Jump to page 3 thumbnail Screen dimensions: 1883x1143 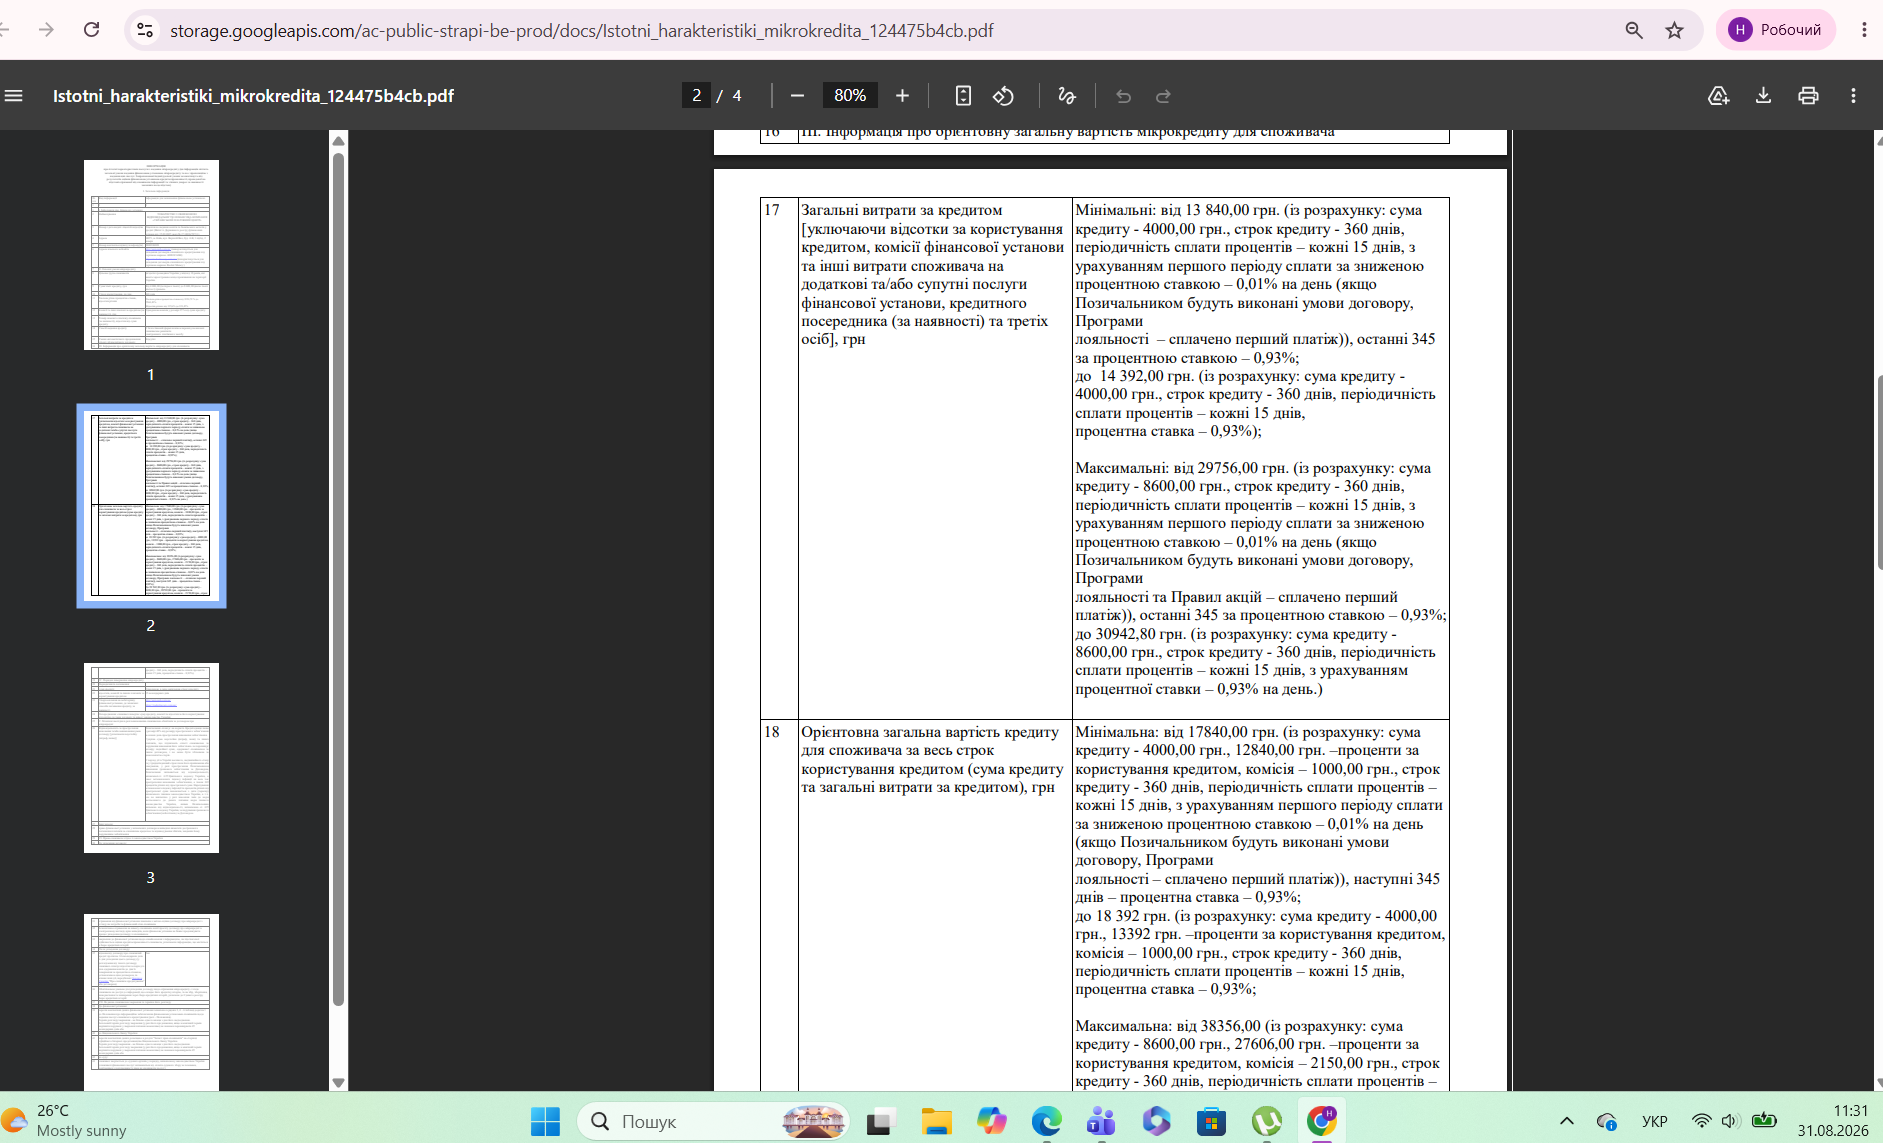tap(151, 757)
